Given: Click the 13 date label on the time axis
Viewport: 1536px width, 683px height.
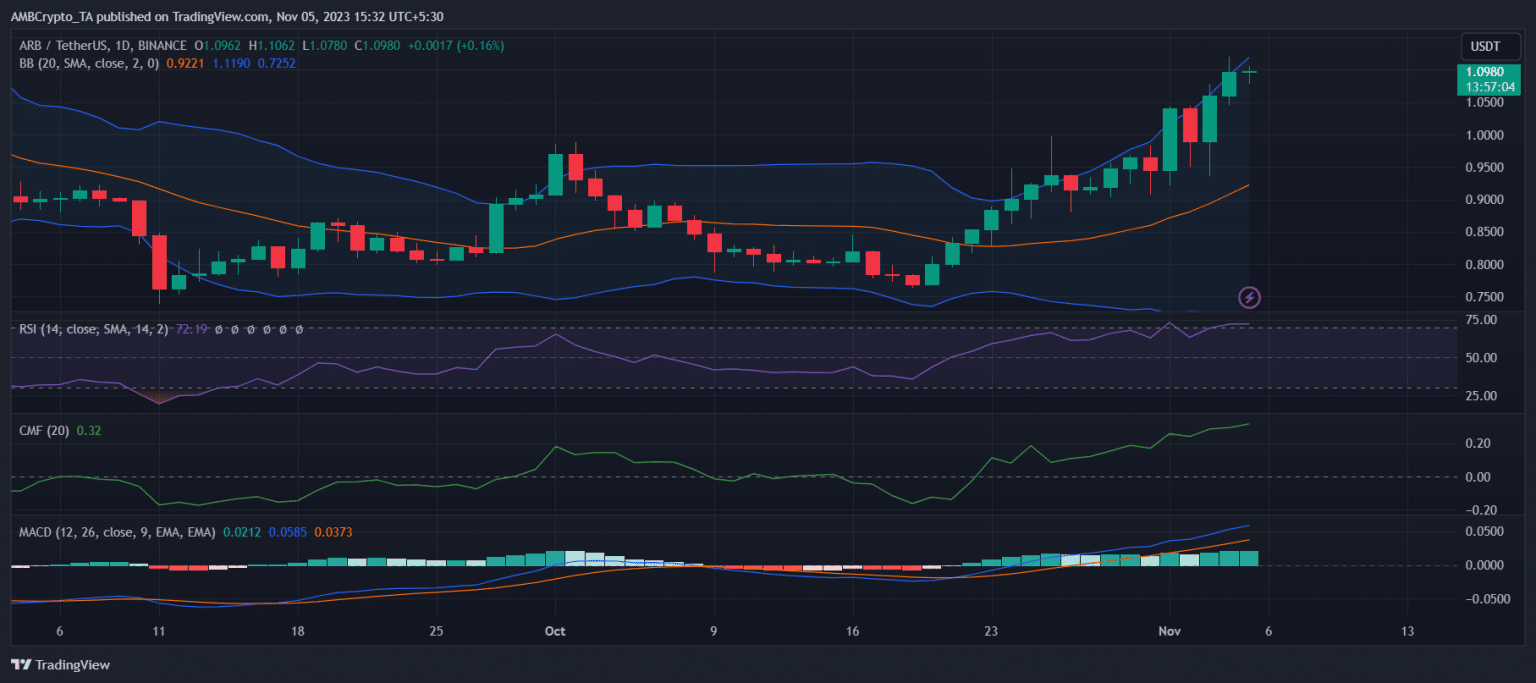Looking at the screenshot, I should (1407, 631).
